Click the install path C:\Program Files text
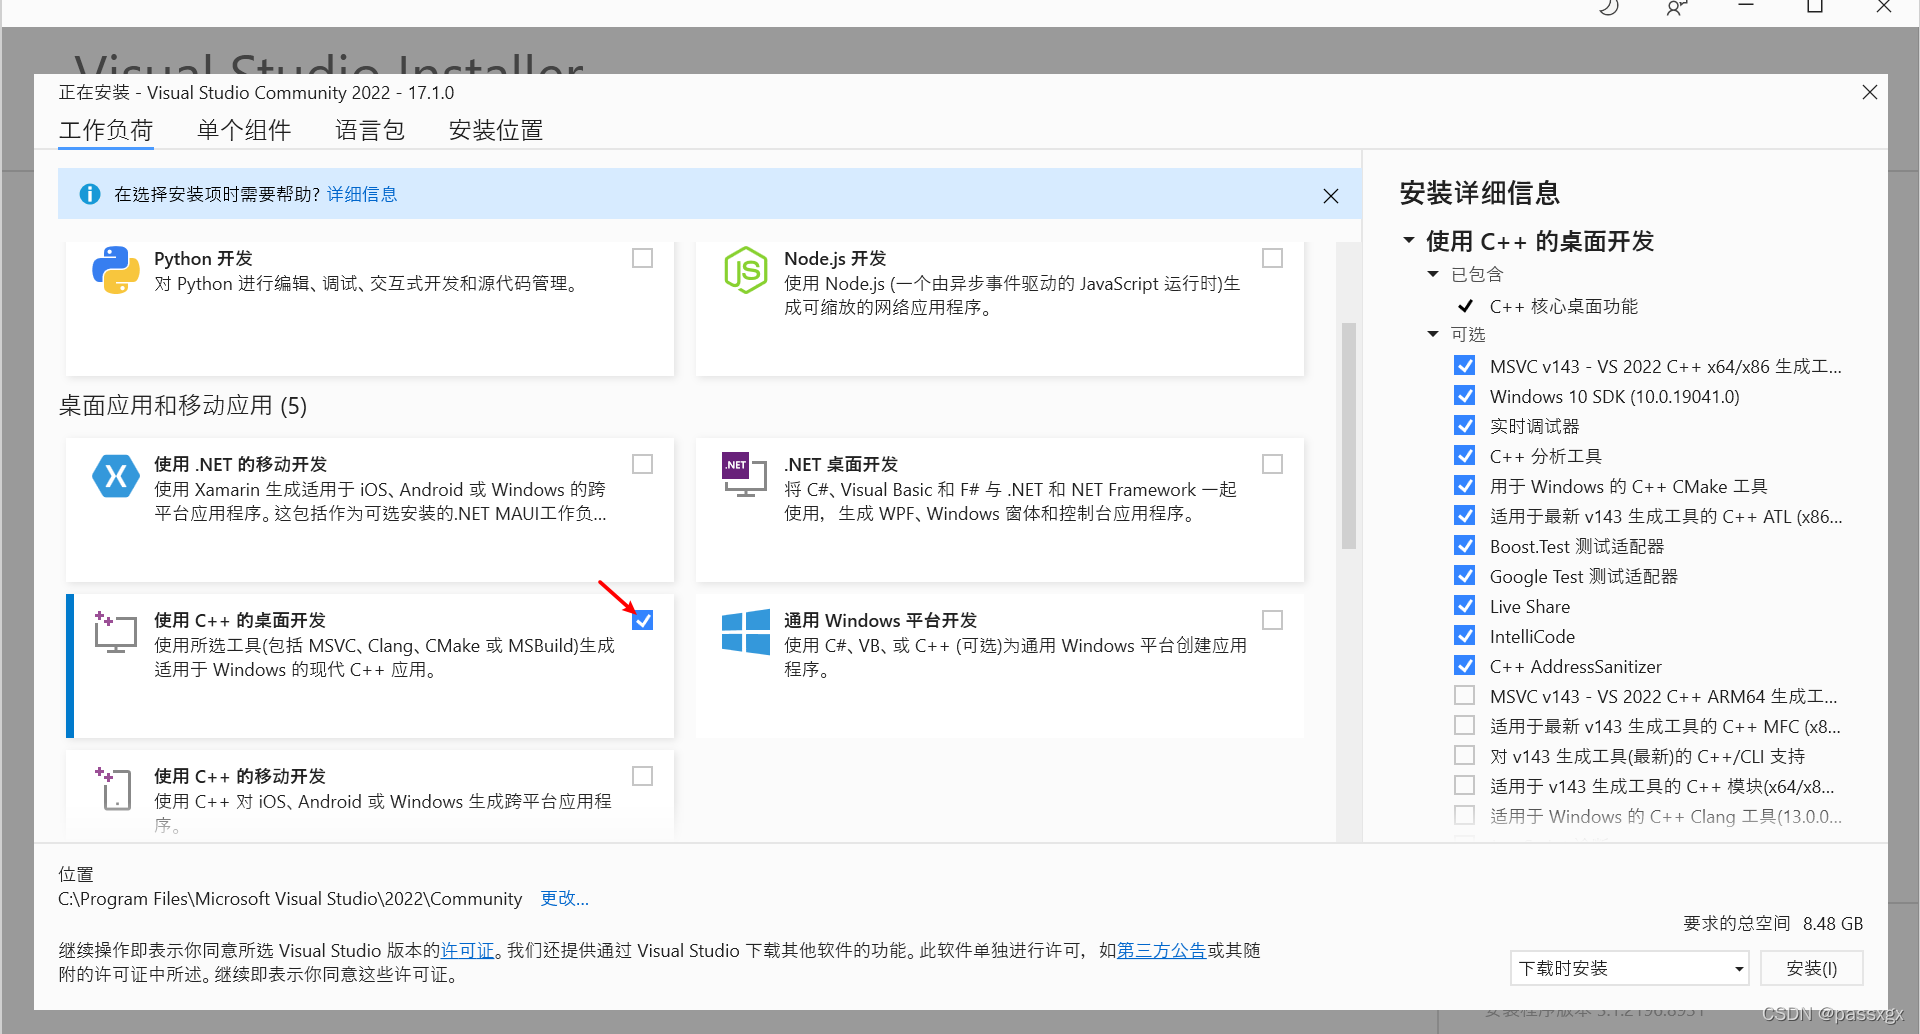This screenshot has width=1920, height=1034. (290, 898)
